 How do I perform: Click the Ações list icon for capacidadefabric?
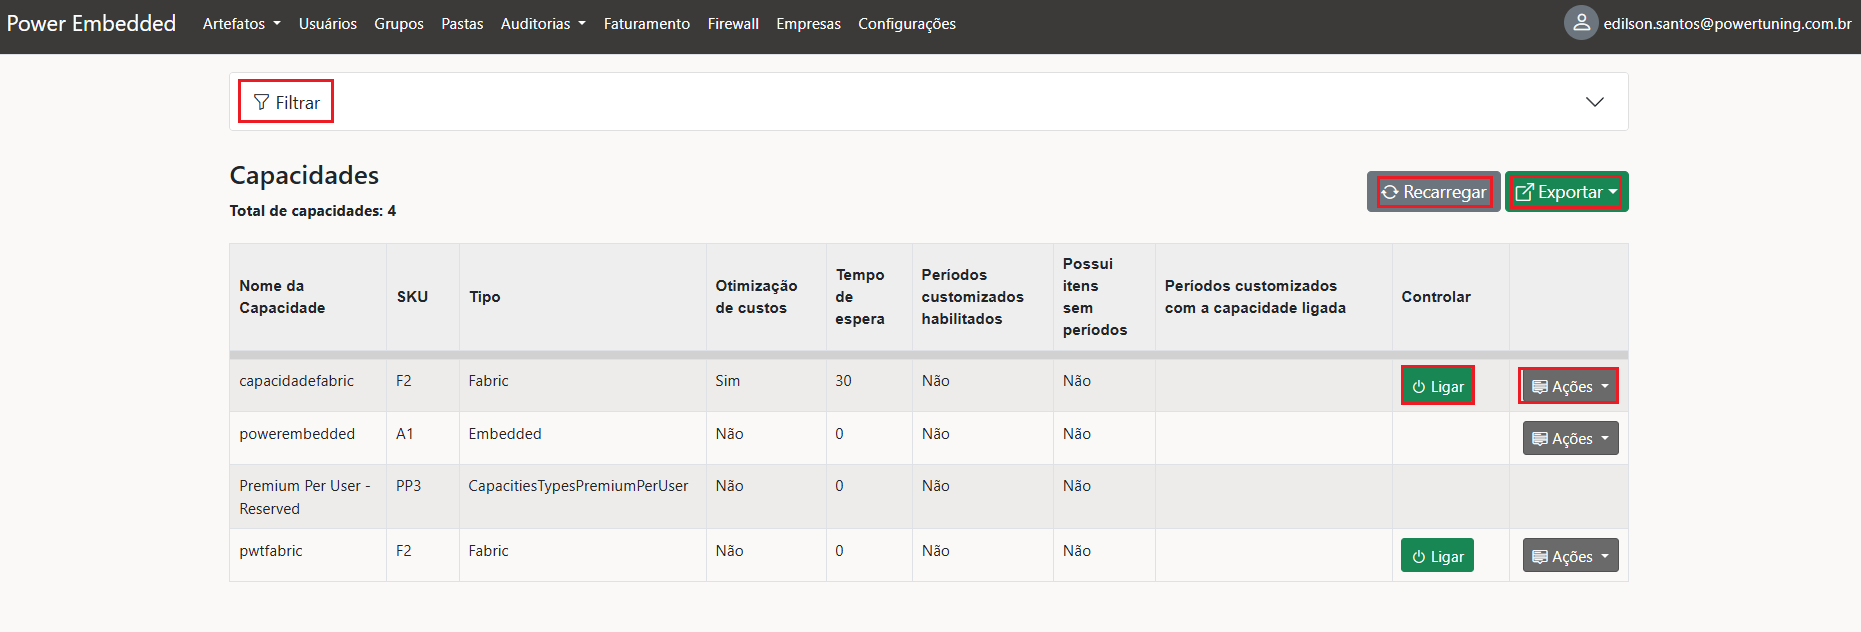coord(1540,387)
